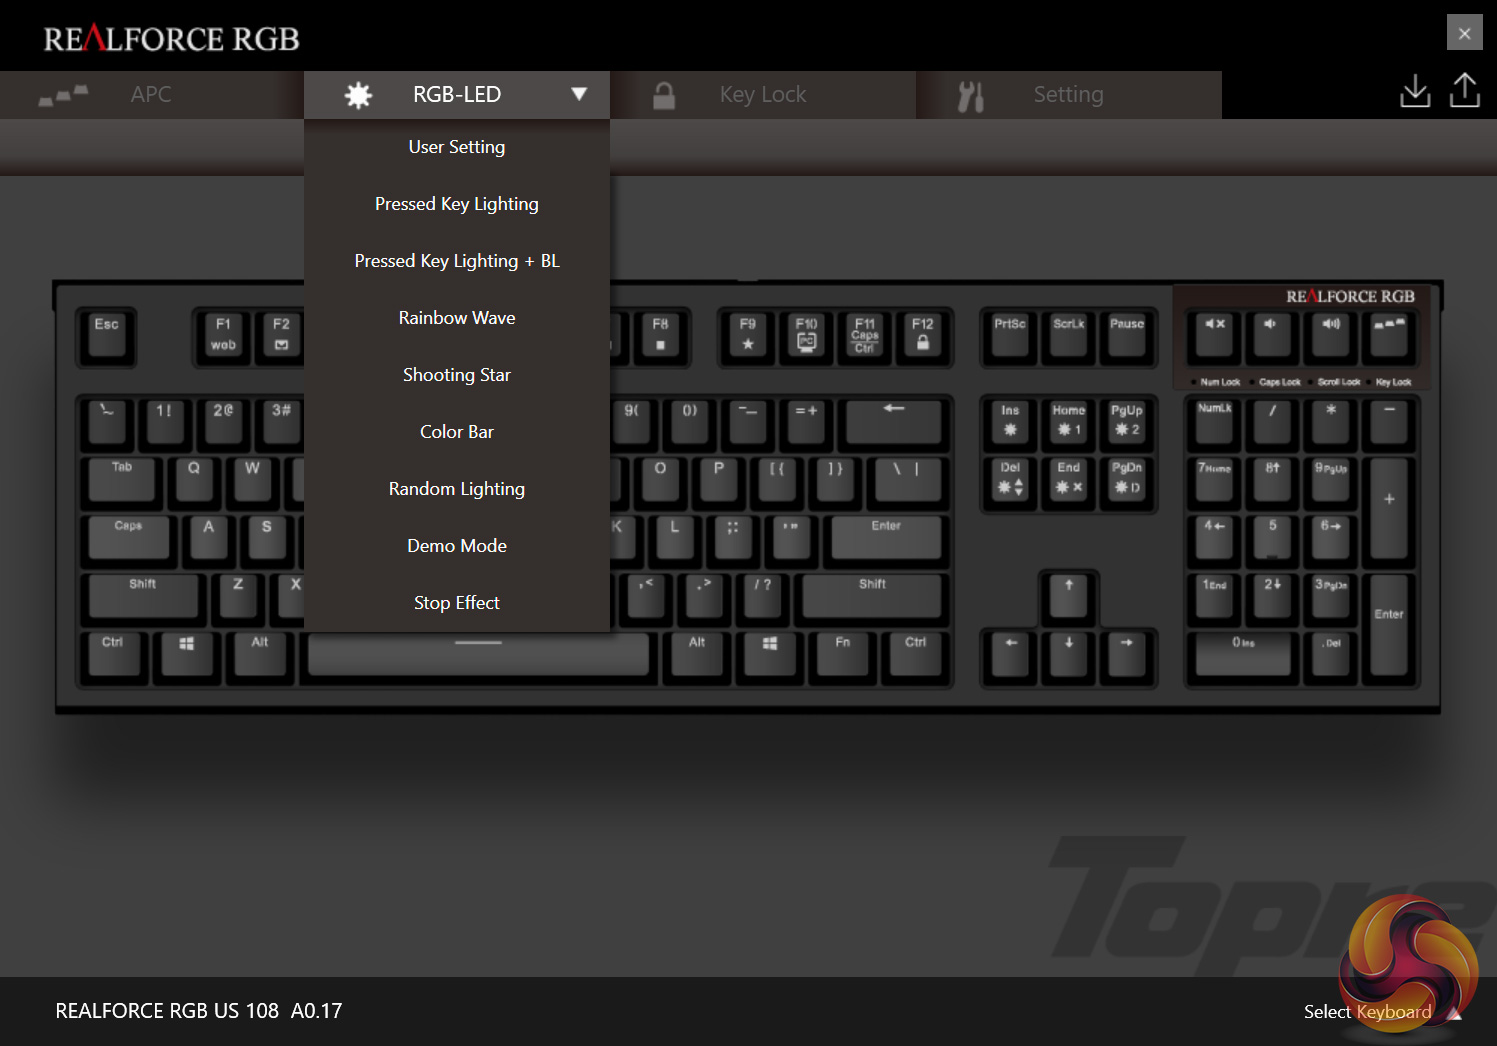The height and width of the screenshot is (1046, 1497).
Task: Click the F2 mail key
Action: [x=281, y=336]
